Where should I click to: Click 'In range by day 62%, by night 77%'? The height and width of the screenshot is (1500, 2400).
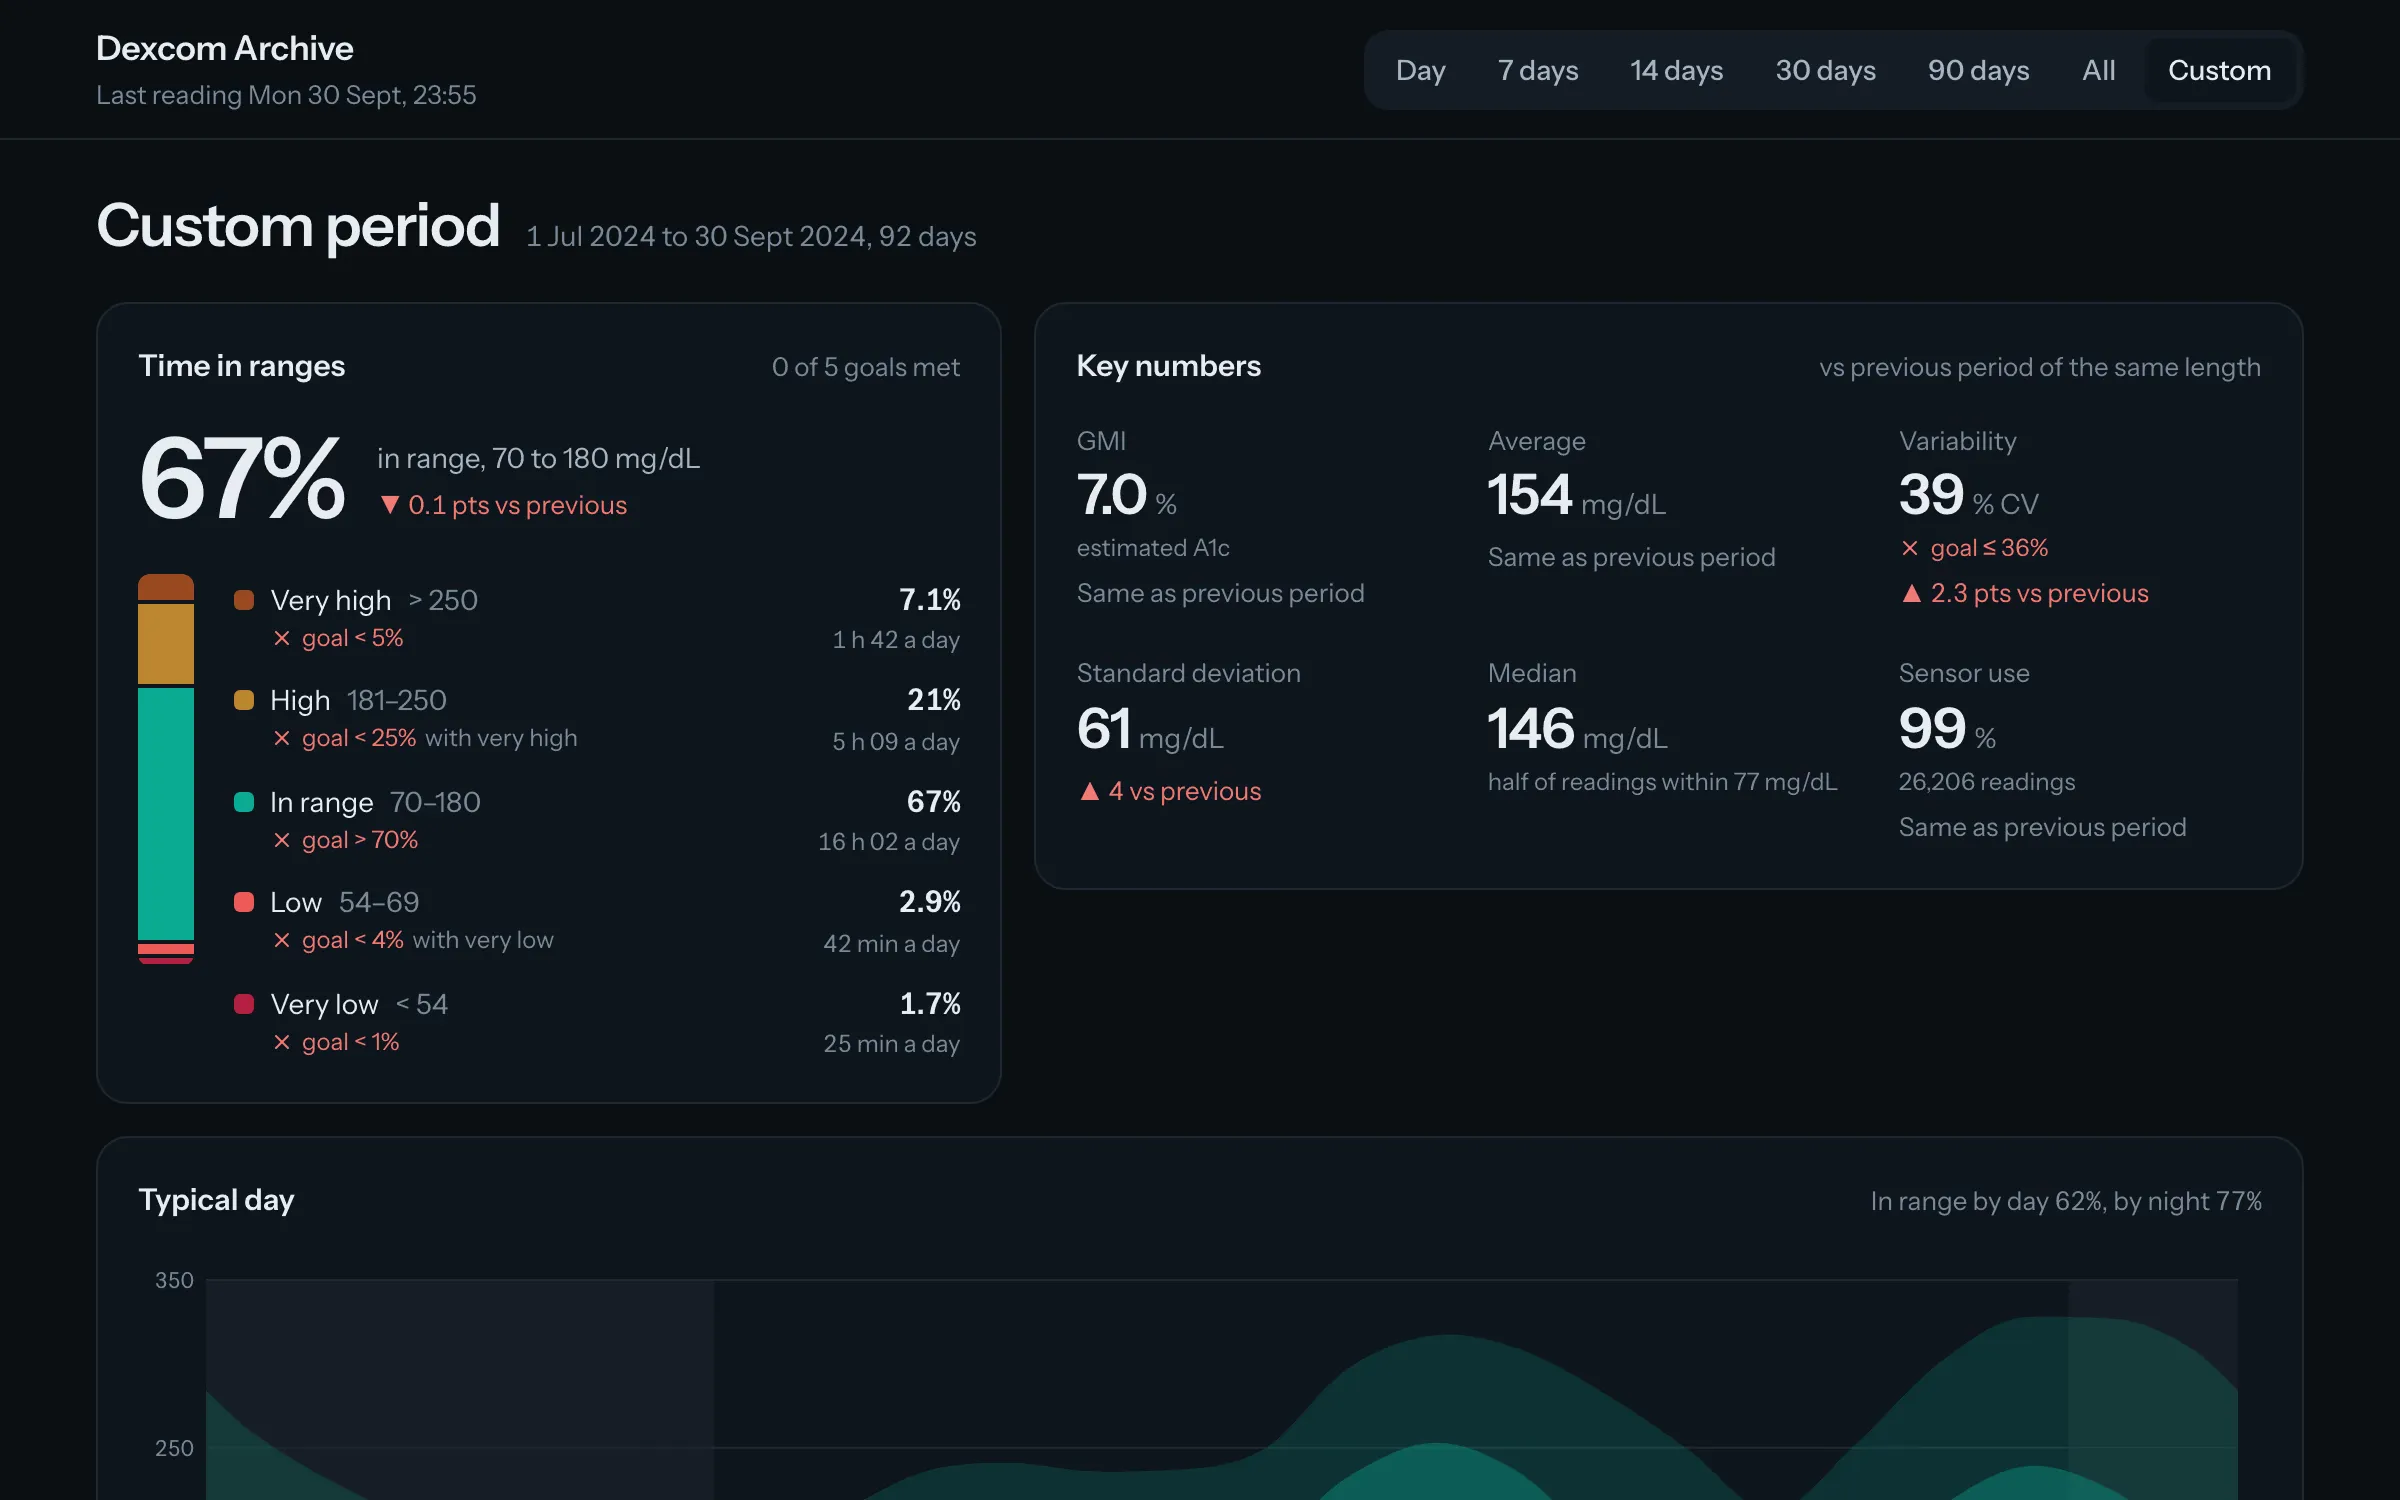(x=2066, y=1201)
